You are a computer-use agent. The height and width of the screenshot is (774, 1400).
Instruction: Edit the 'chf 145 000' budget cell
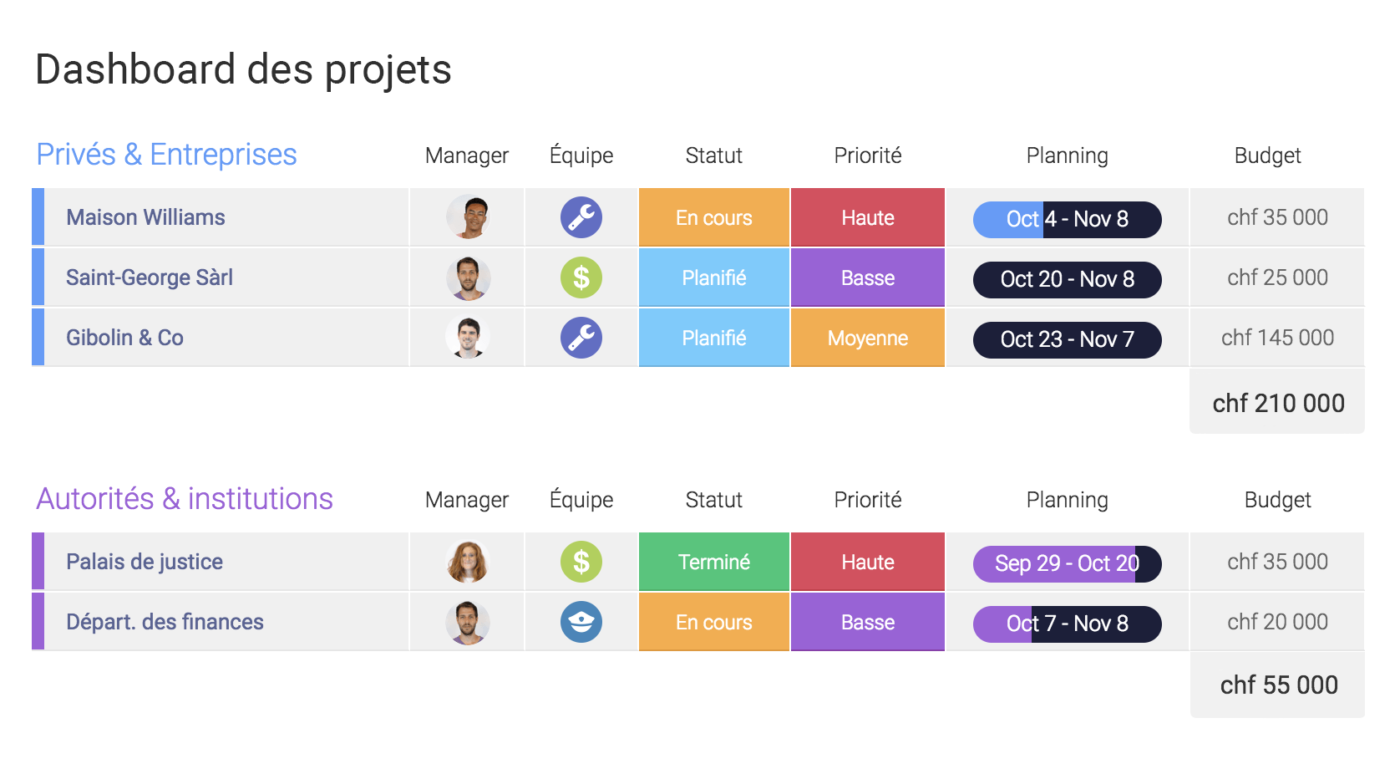click(x=1277, y=337)
